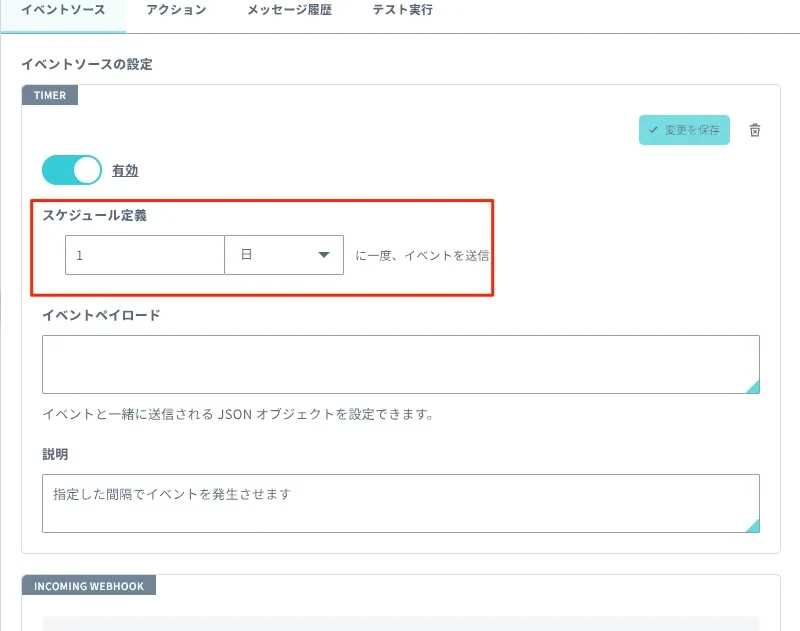Open the メッセージ履歴 tab

[289, 10]
